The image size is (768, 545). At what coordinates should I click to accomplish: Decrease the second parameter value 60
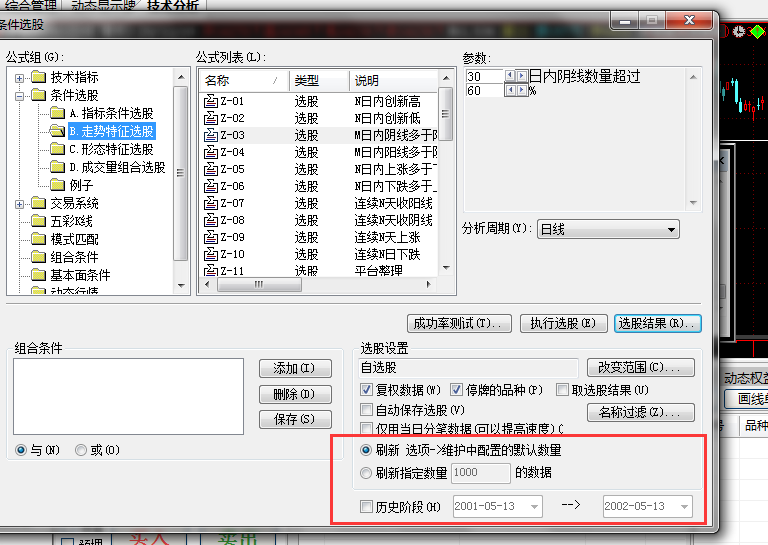pos(510,90)
